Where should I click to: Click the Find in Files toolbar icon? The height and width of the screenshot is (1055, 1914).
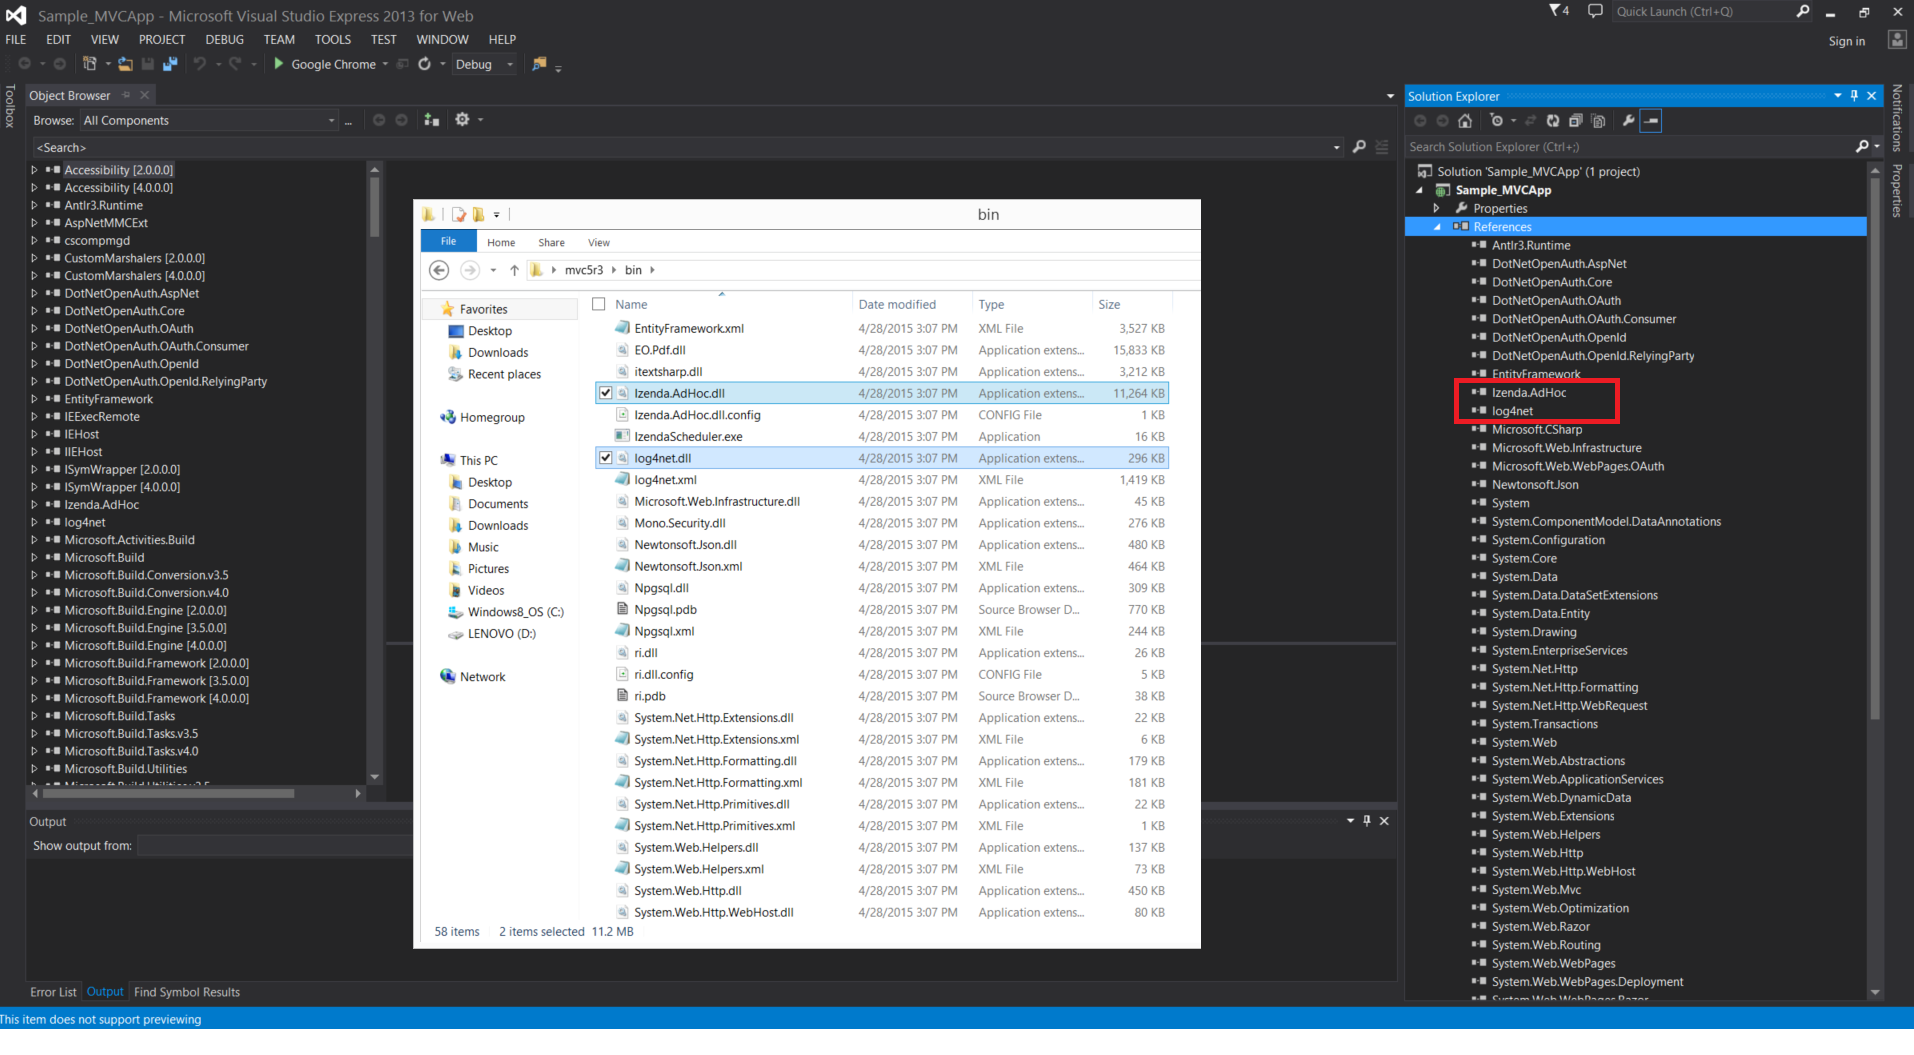[x=540, y=64]
